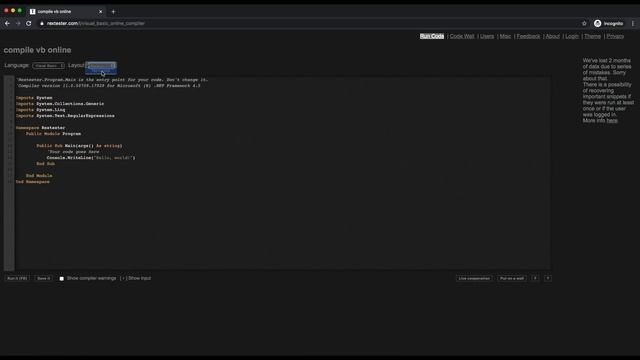Reload the rextester page
The height and width of the screenshot is (360, 640).
[29, 23]
